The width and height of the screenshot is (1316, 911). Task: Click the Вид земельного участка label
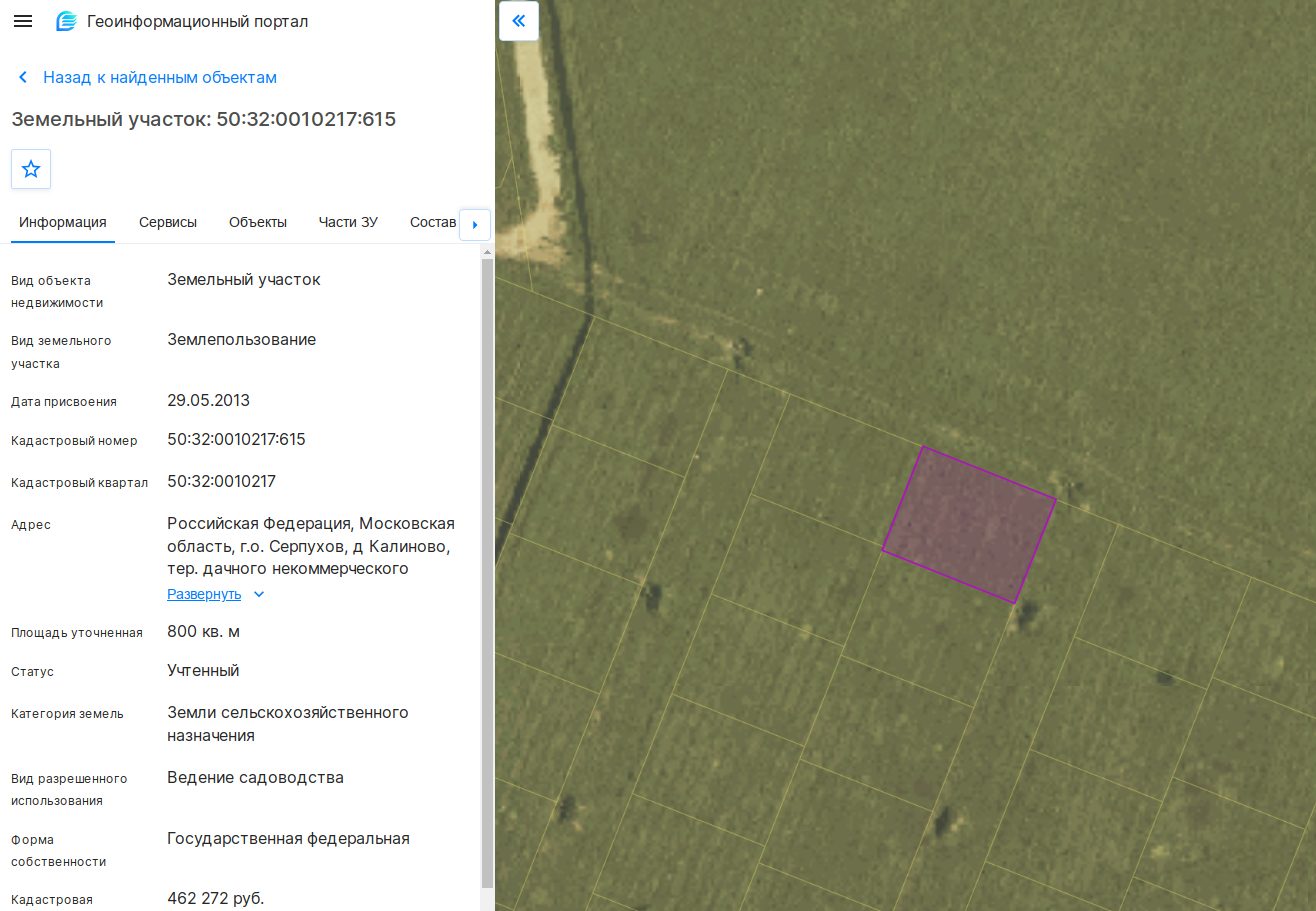(x=61, y=352)
